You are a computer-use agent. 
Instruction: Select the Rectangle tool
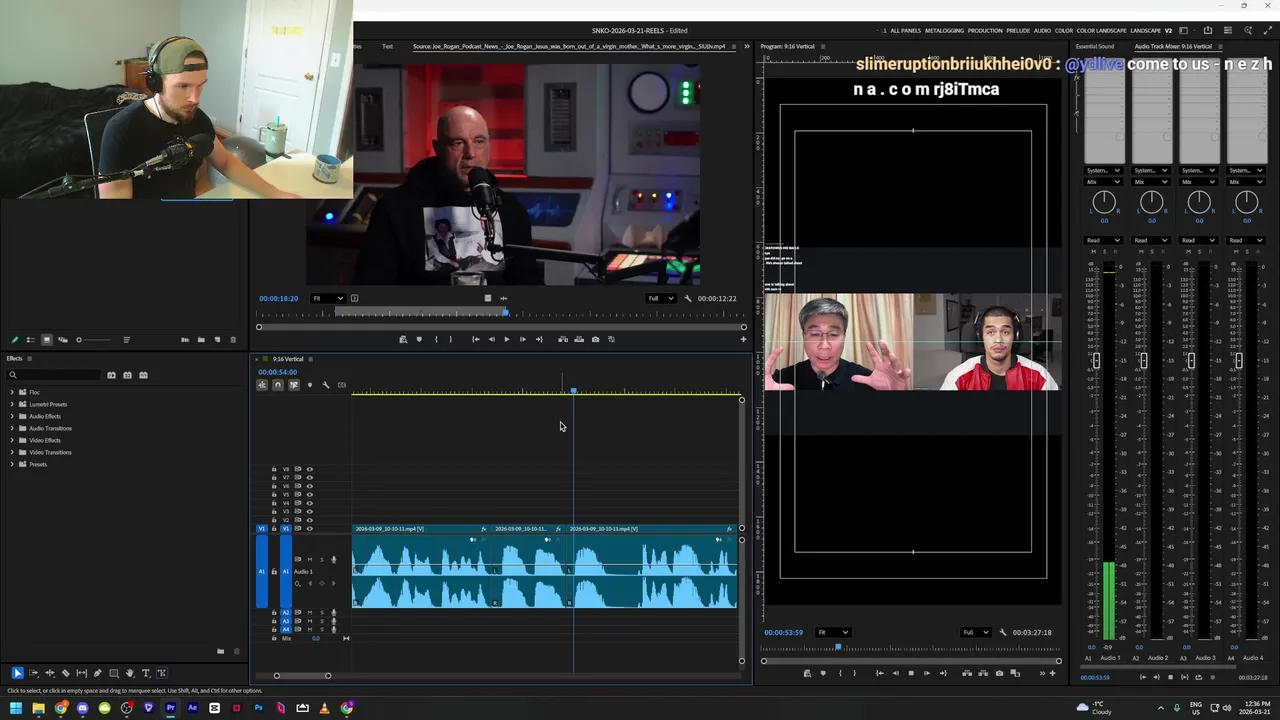(x=113, y=673)
